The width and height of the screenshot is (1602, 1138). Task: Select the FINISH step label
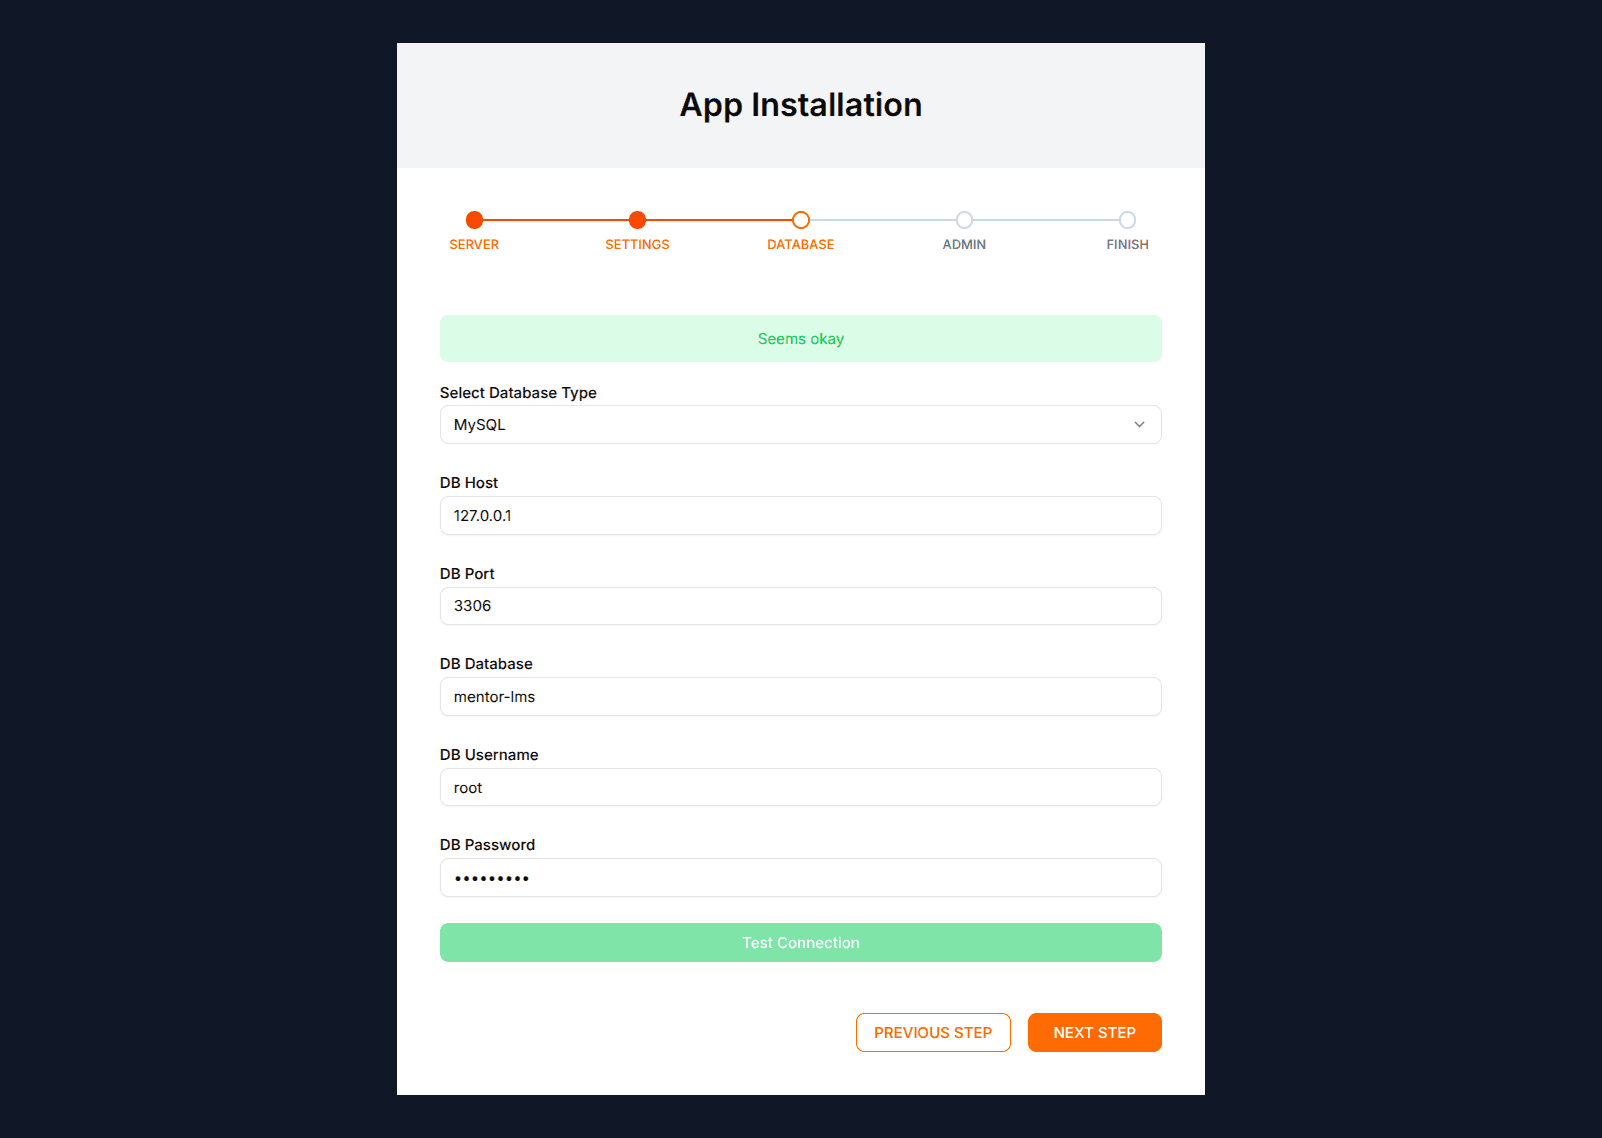[x=1127, y=245]
